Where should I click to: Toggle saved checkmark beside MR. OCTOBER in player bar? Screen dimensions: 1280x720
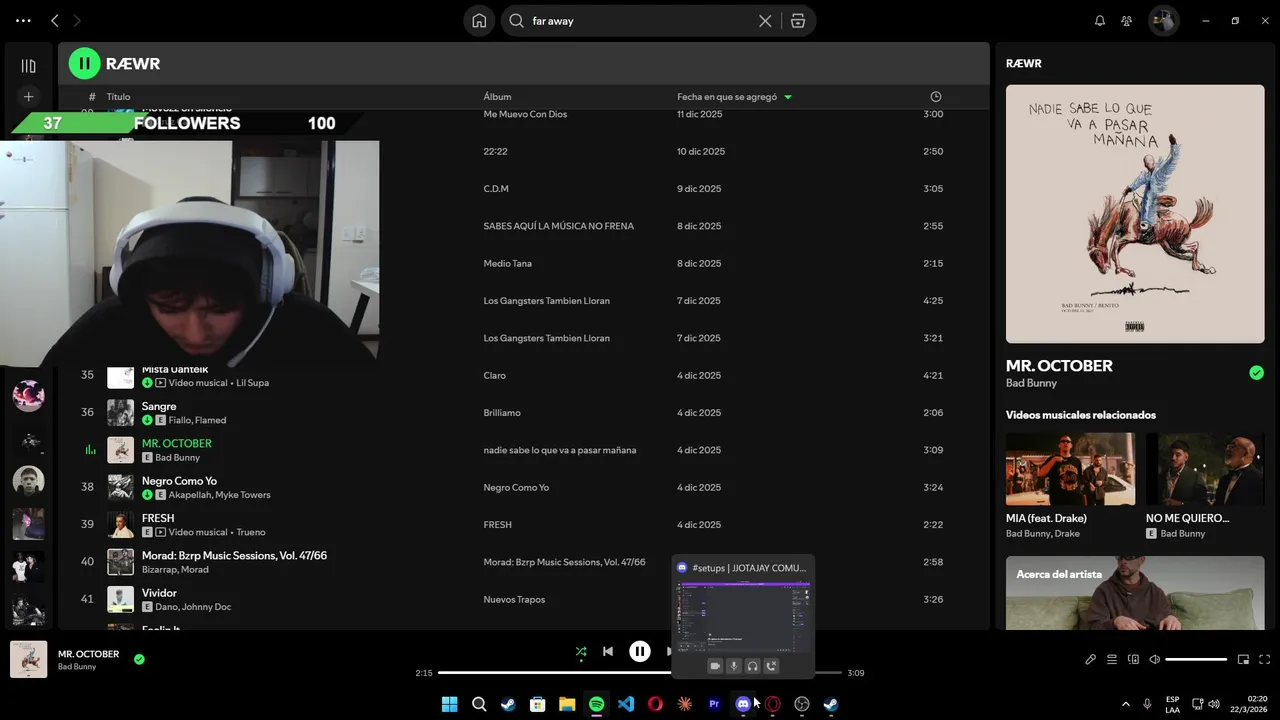139,659
